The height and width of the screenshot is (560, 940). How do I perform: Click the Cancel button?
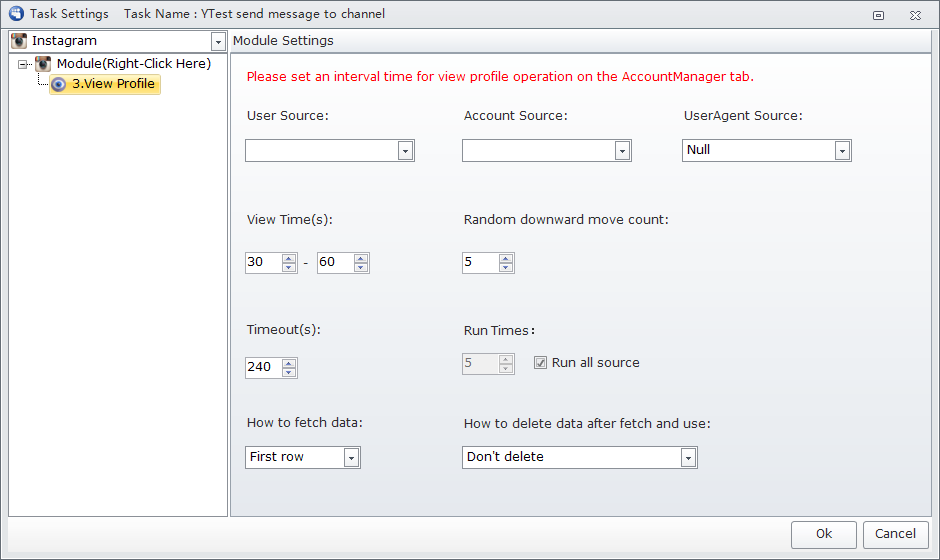click(x=896, y=534)
